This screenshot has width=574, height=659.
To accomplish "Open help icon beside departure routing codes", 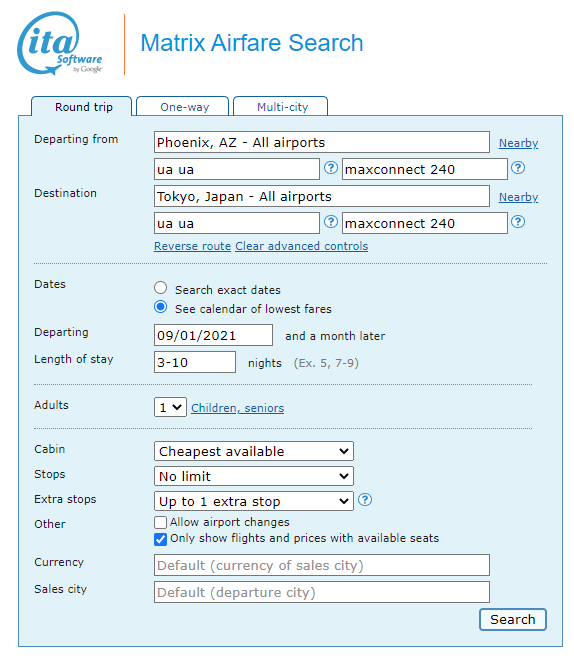I will click(x=331, y=168).
